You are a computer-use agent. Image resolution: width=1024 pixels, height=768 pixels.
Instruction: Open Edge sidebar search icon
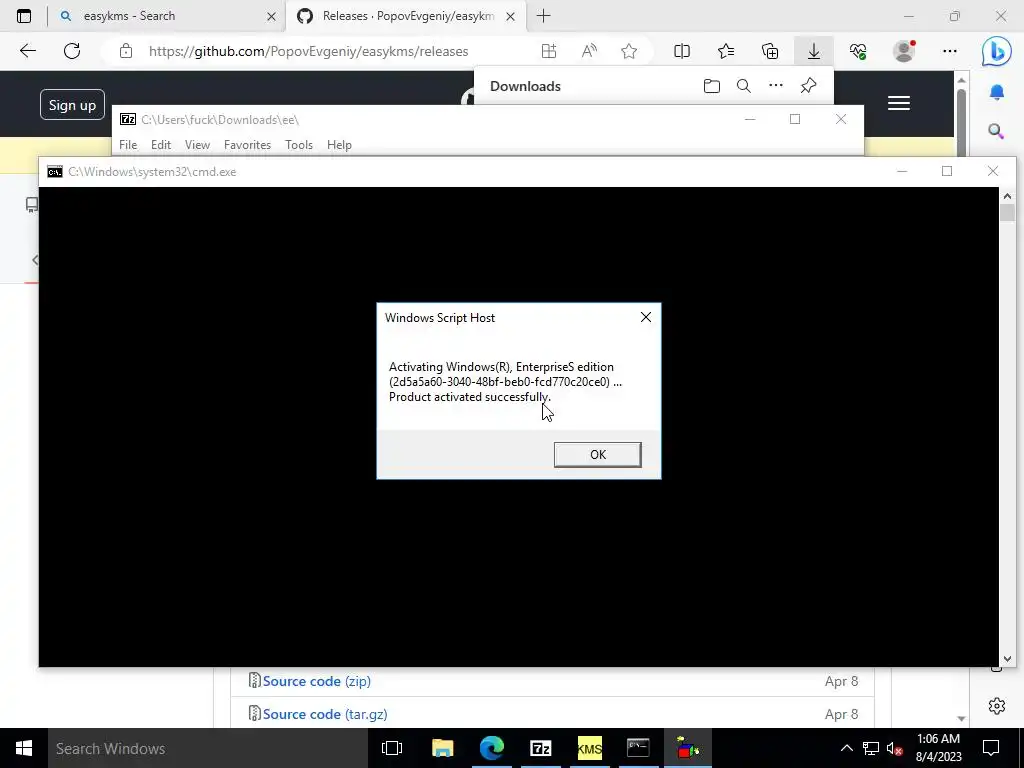coord(997,132)
